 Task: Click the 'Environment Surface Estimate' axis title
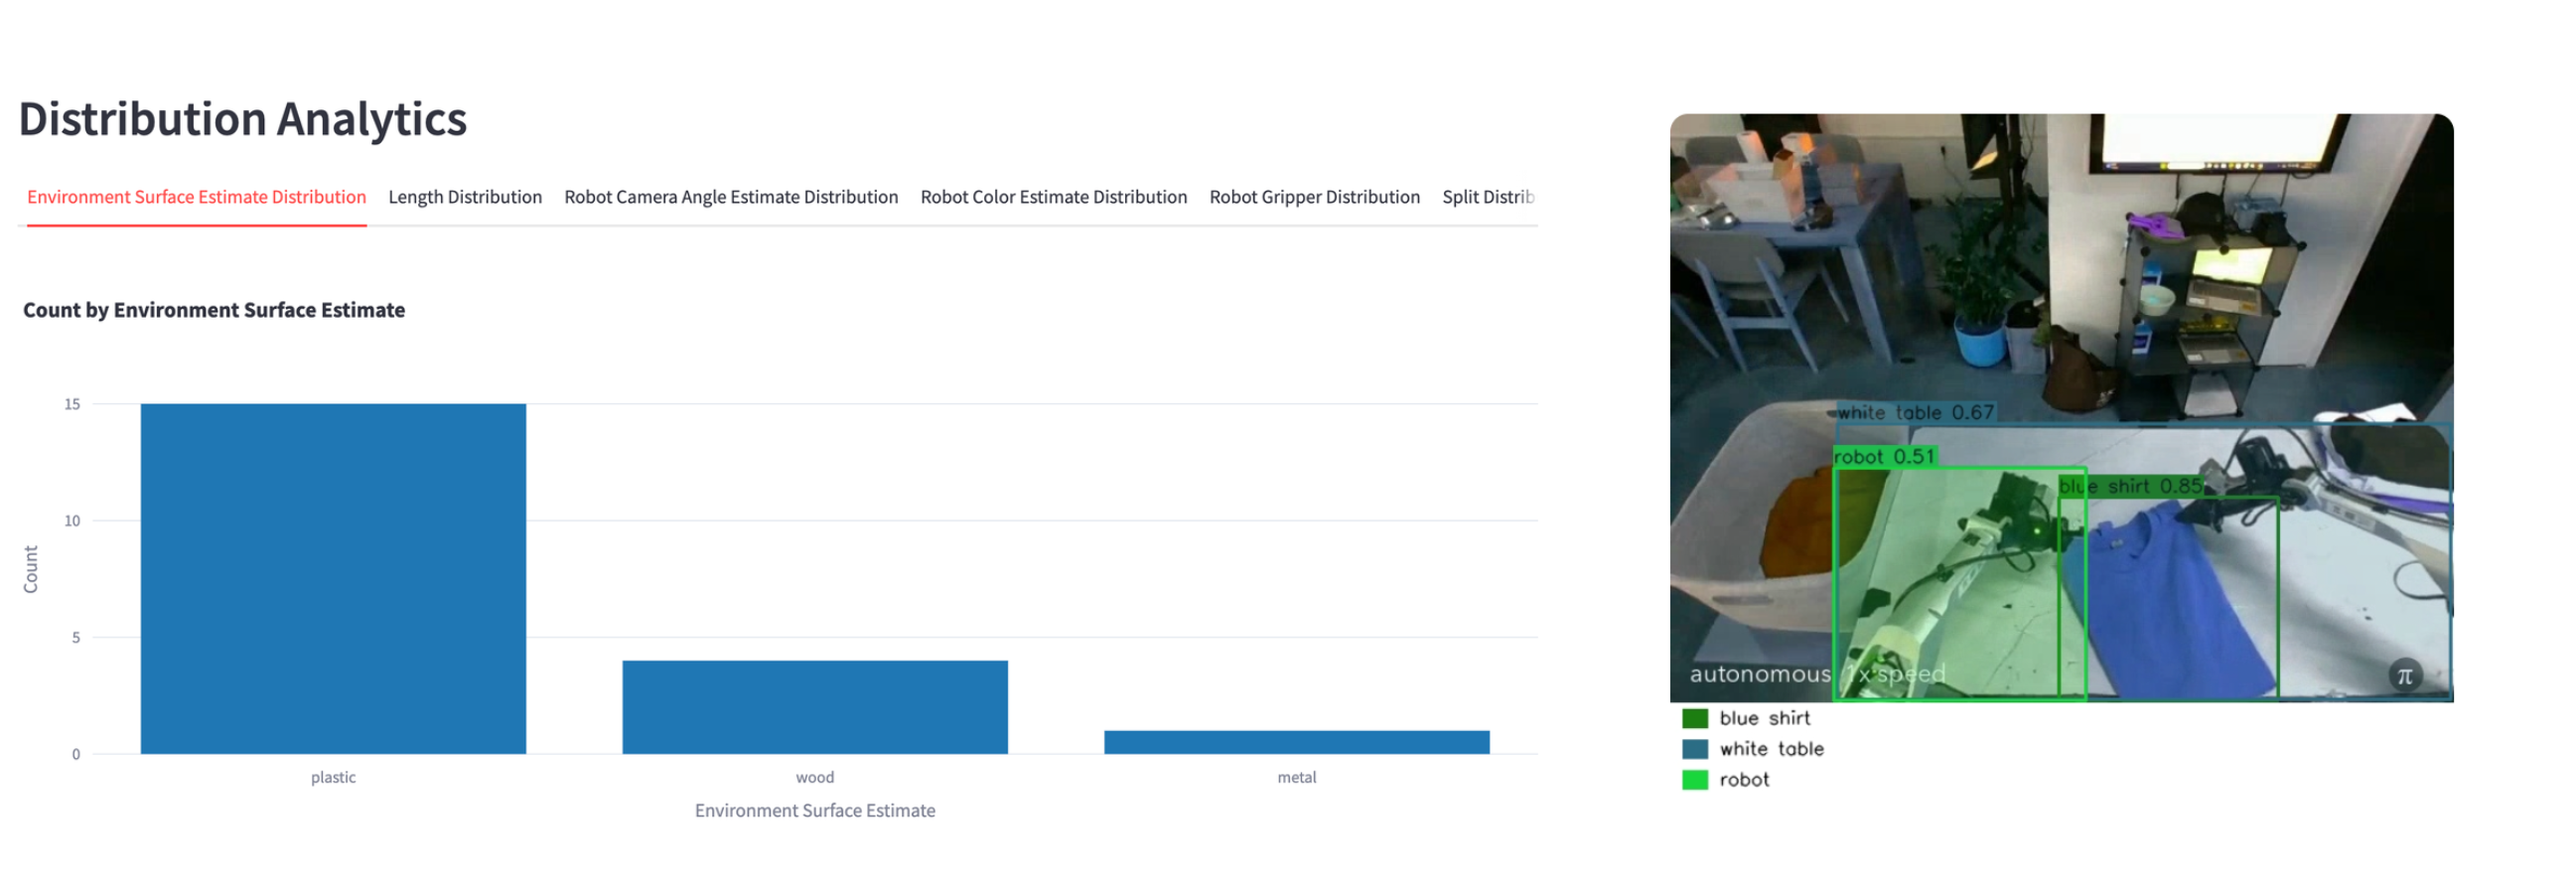(x=815, y=810)
